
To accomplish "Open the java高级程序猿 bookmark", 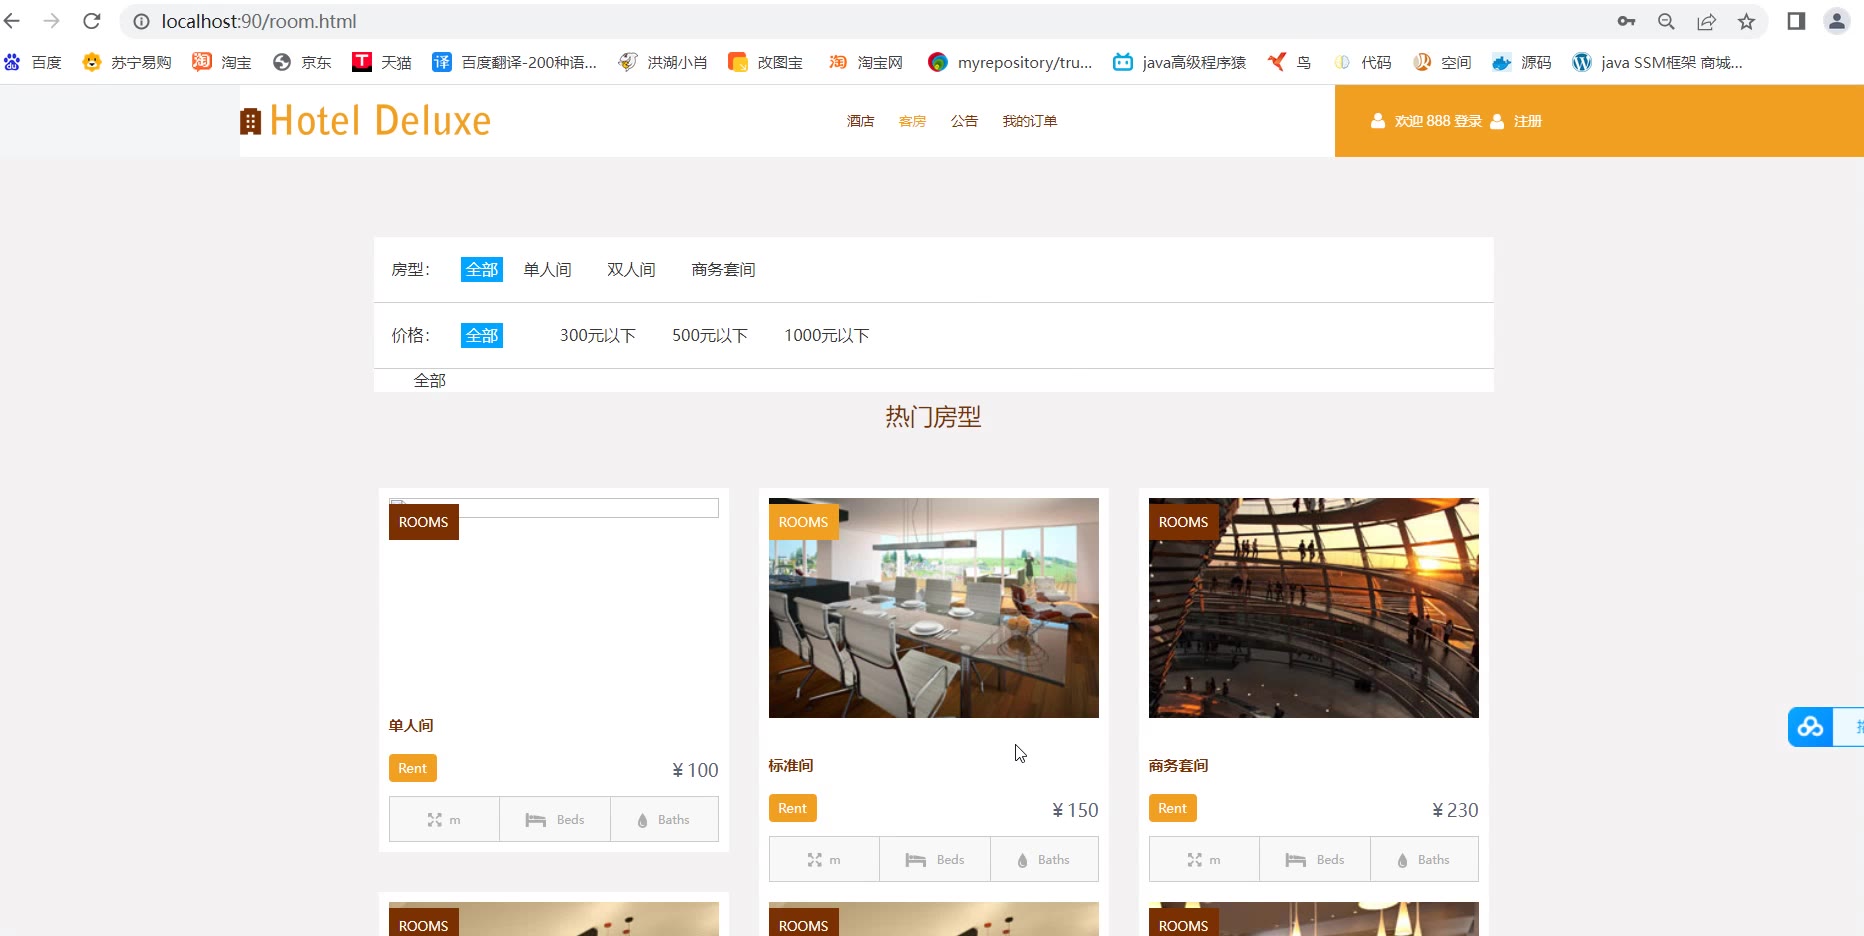I will pyautogui.click(x=1180, y=62).
